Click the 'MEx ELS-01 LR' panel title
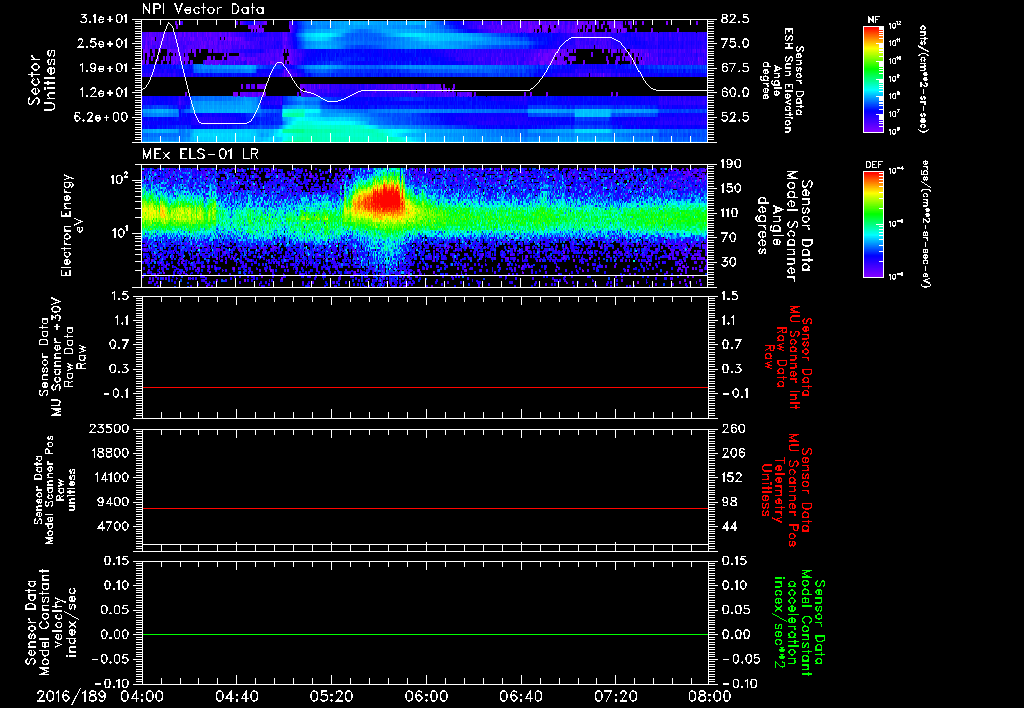The height and width of the screenshot is (708, 1024). click(x=199, y=155)
